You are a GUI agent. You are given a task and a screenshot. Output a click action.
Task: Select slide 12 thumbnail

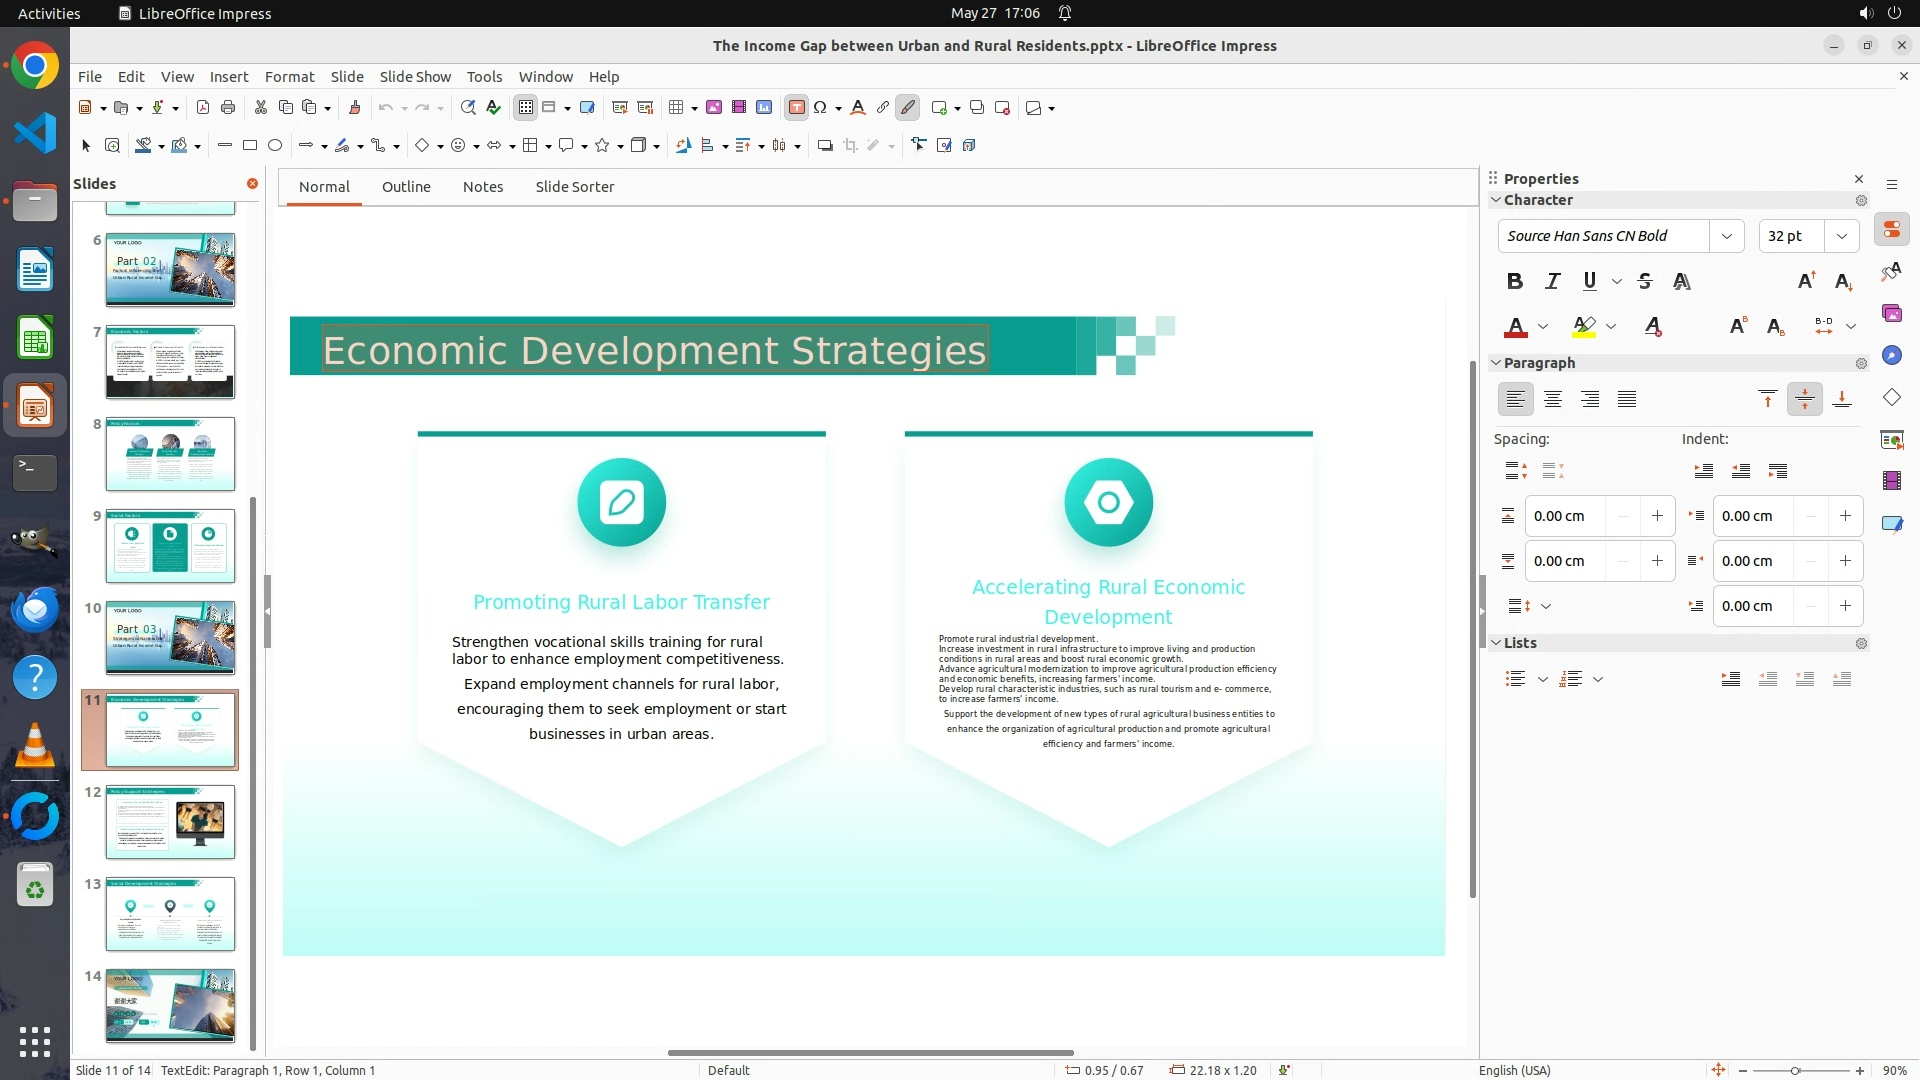pyautogui.click(x=170, y=822)
